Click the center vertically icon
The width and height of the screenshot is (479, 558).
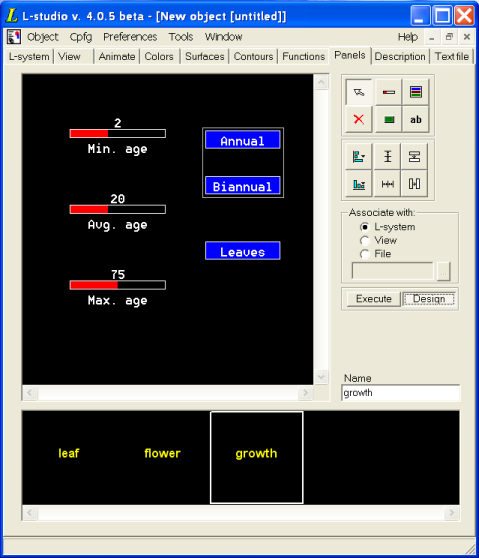click(x=415, y=184)
